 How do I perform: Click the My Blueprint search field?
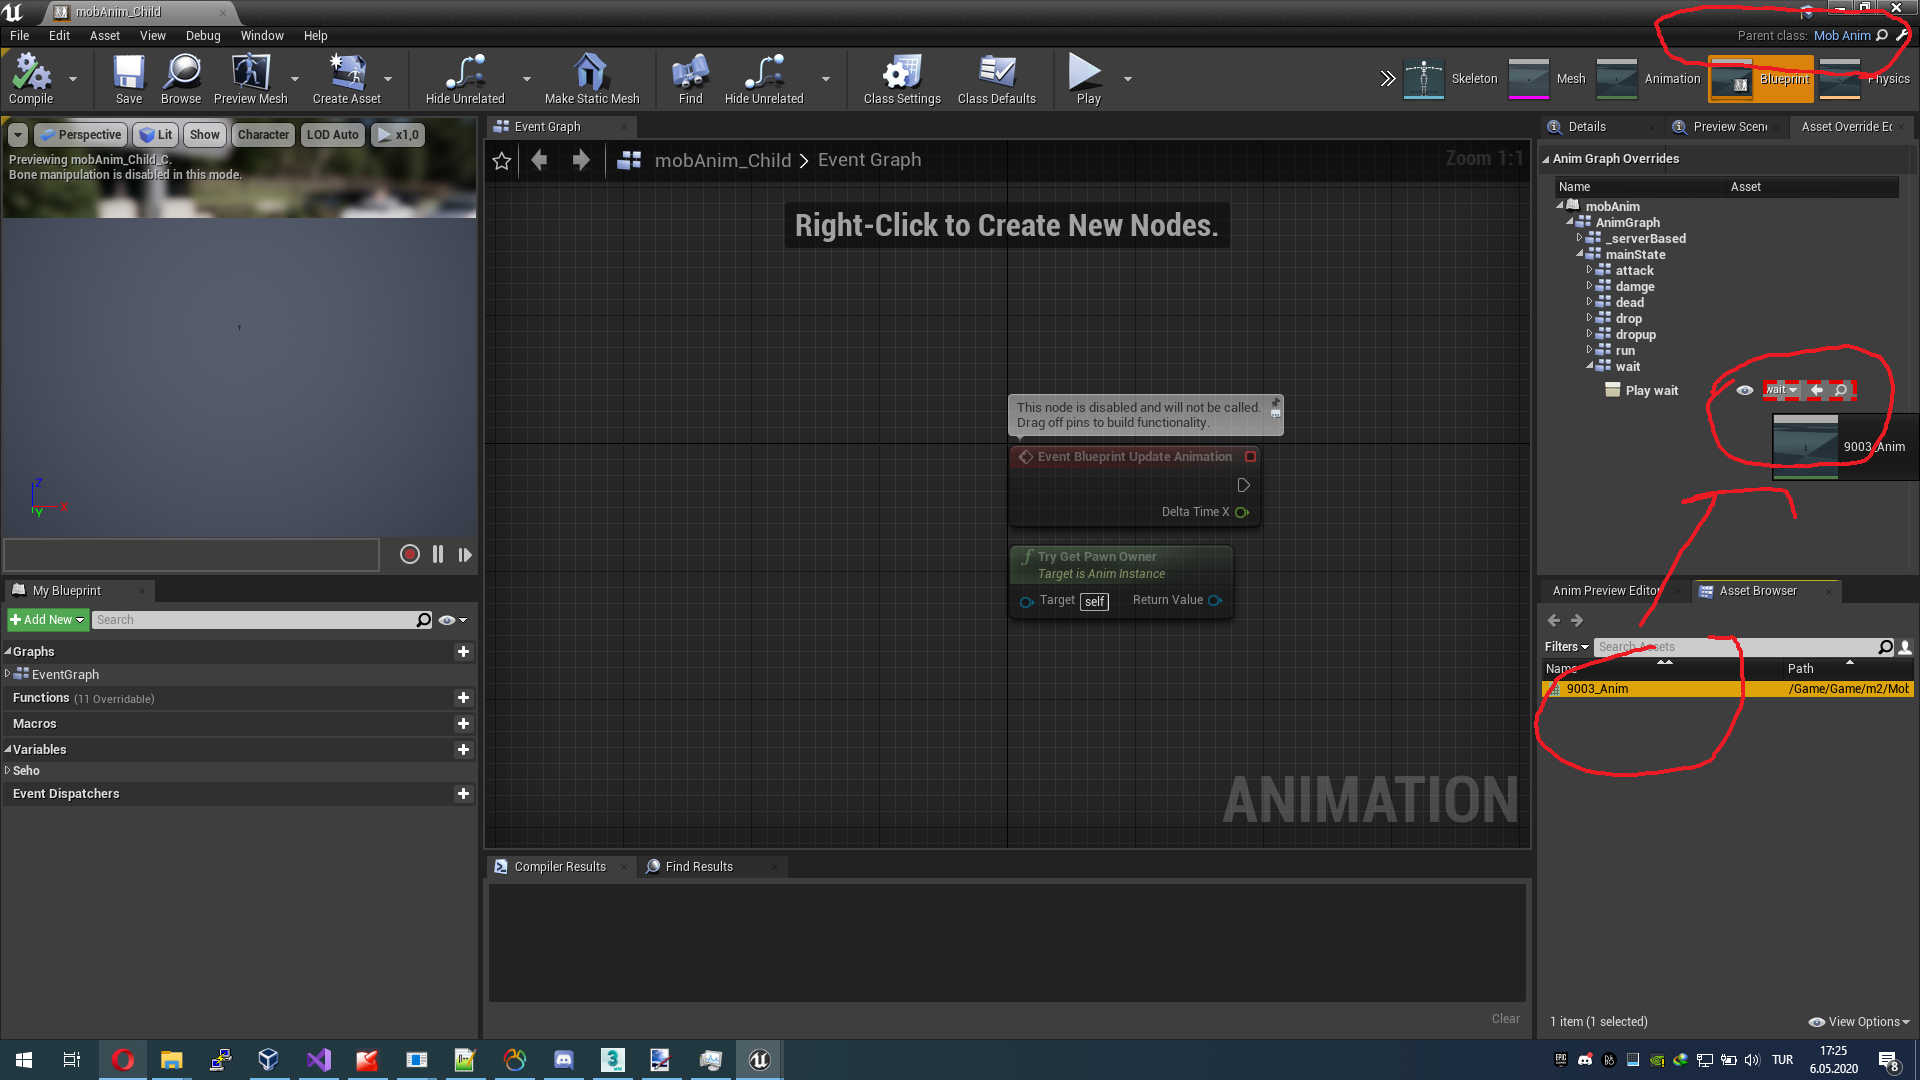tap(263, 620)
